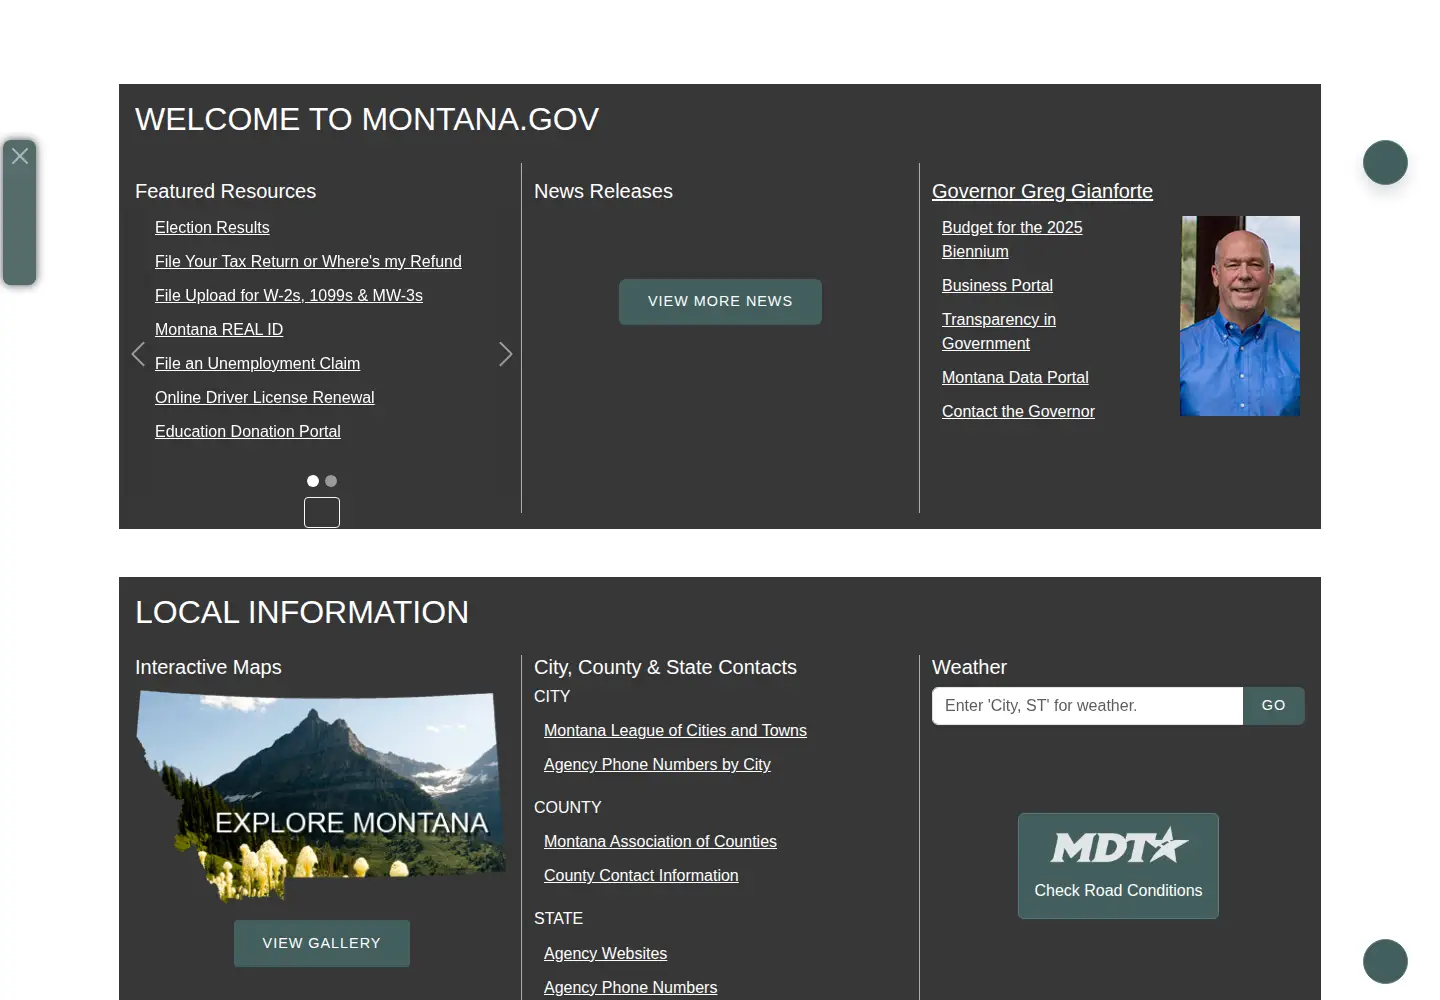Click the weather city input field
The height and width of the screenshot is (1000, 1440).
pos(1088,706)
